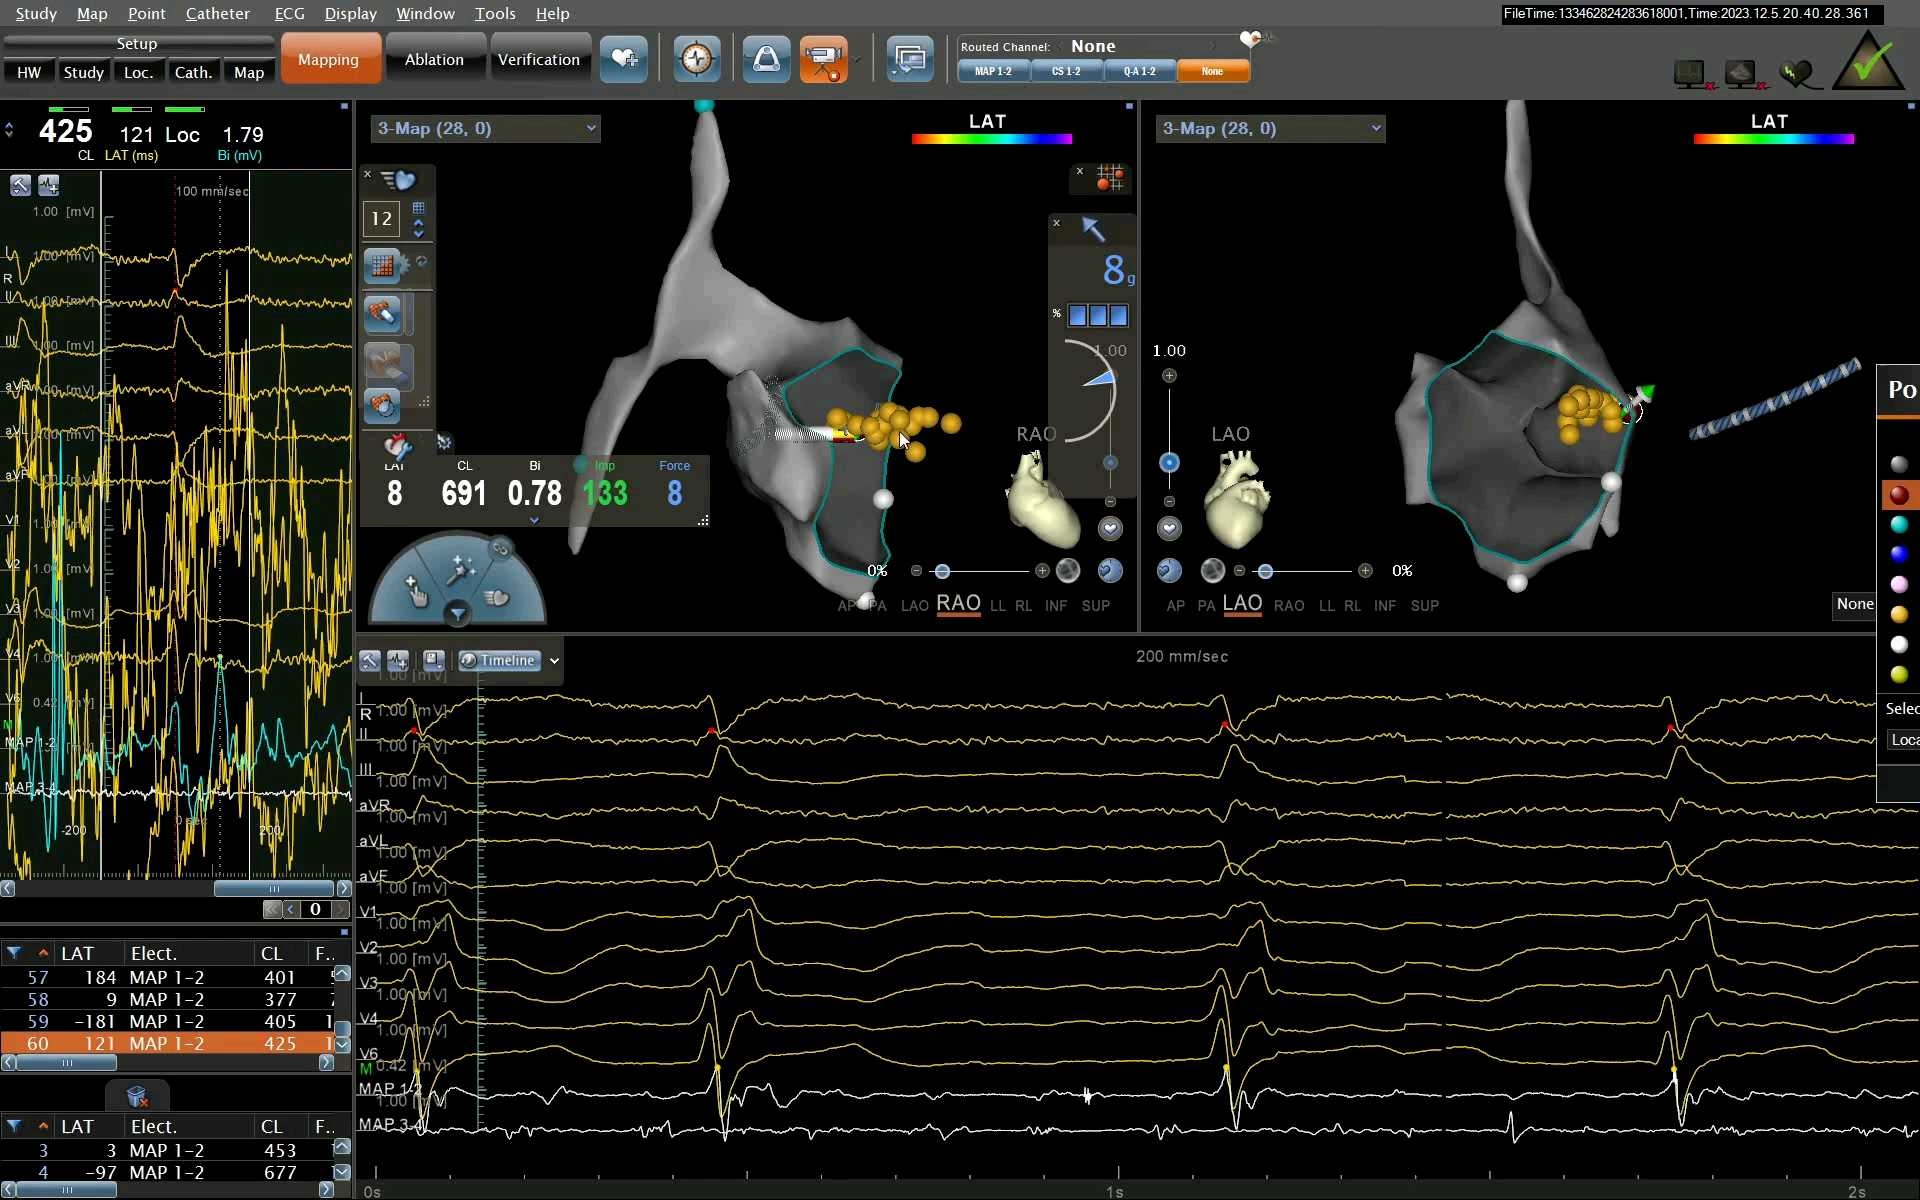The width and height of the screenshot is (1920, 1200).
Task: Open the Timeline dropdown arrow
Action: pyautogui.click(x=554, y=660)
